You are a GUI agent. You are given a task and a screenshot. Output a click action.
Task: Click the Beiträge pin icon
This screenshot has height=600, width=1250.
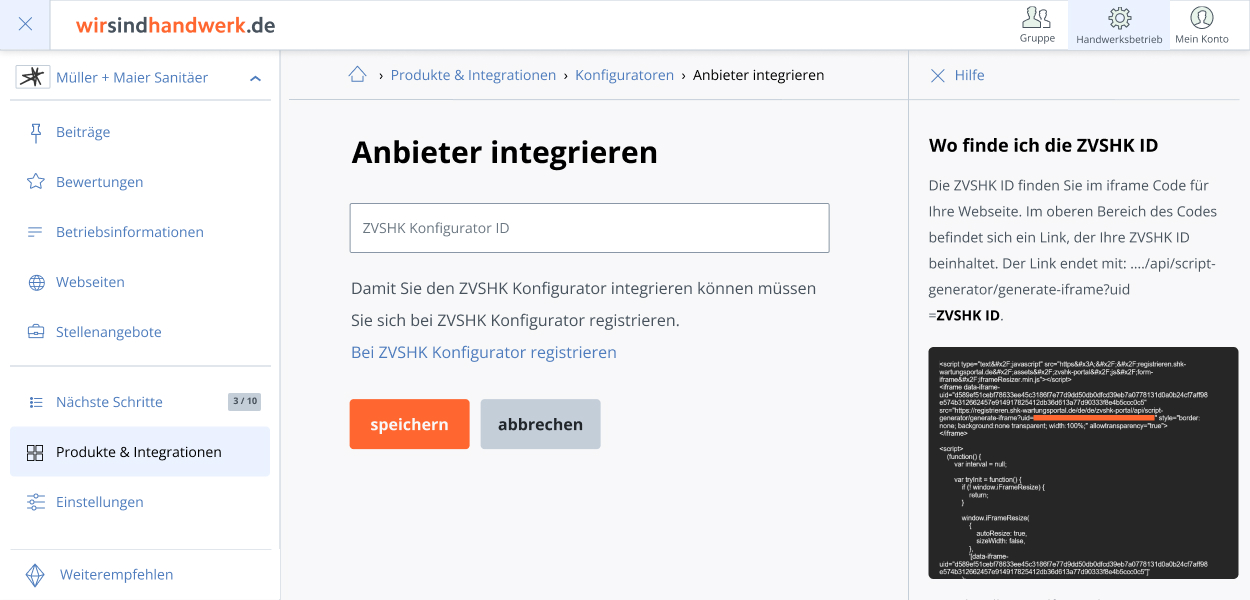pos(36,132)
